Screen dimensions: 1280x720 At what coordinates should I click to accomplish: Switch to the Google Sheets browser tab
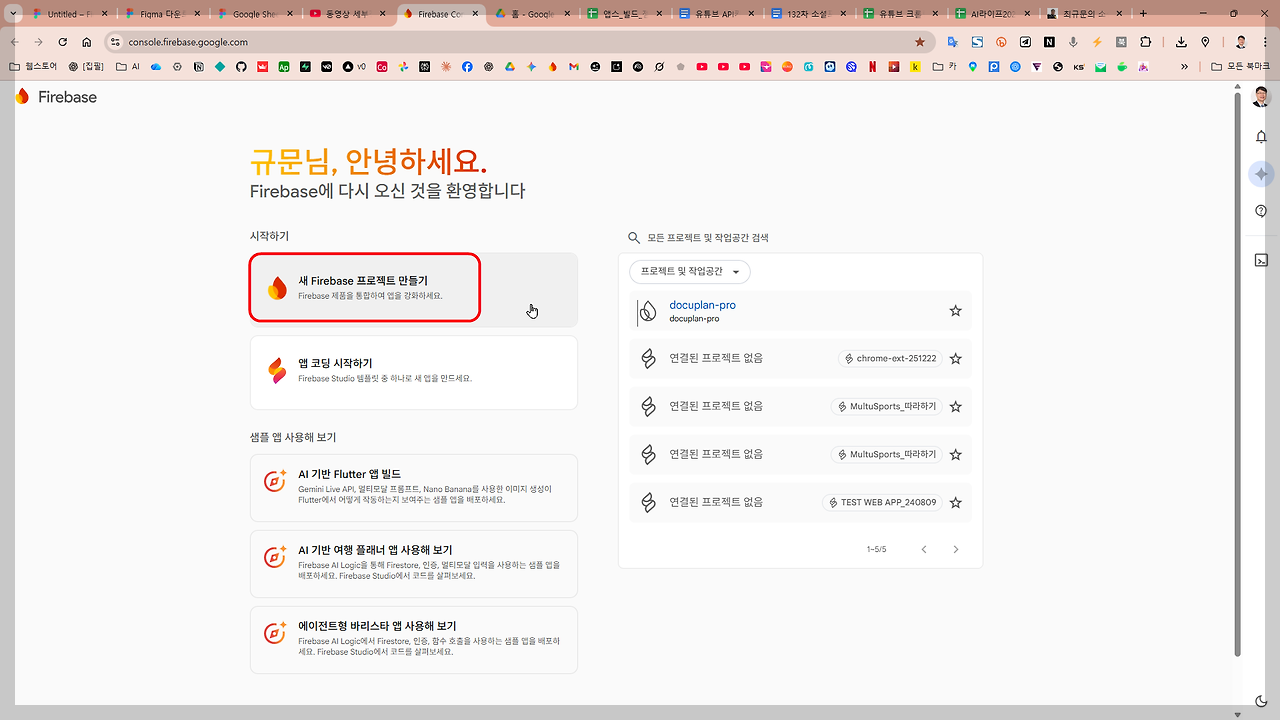(x=255, y=14)
